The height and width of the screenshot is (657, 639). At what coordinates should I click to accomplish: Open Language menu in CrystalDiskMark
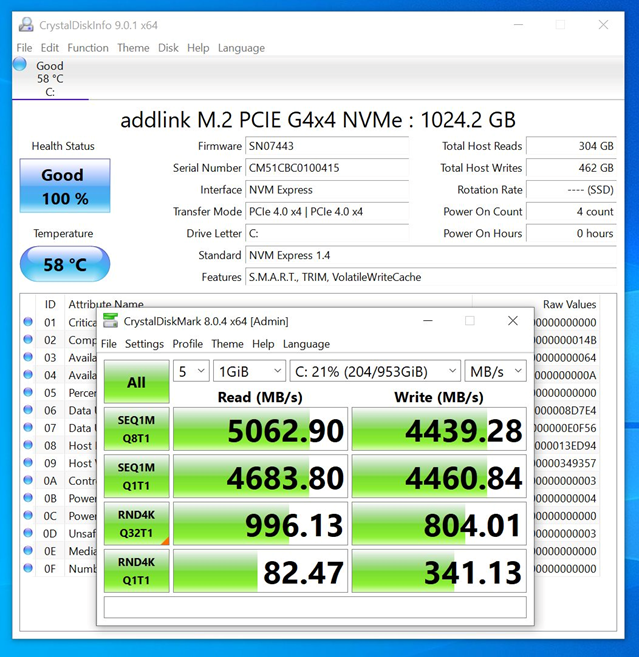(x=306, y=344)
